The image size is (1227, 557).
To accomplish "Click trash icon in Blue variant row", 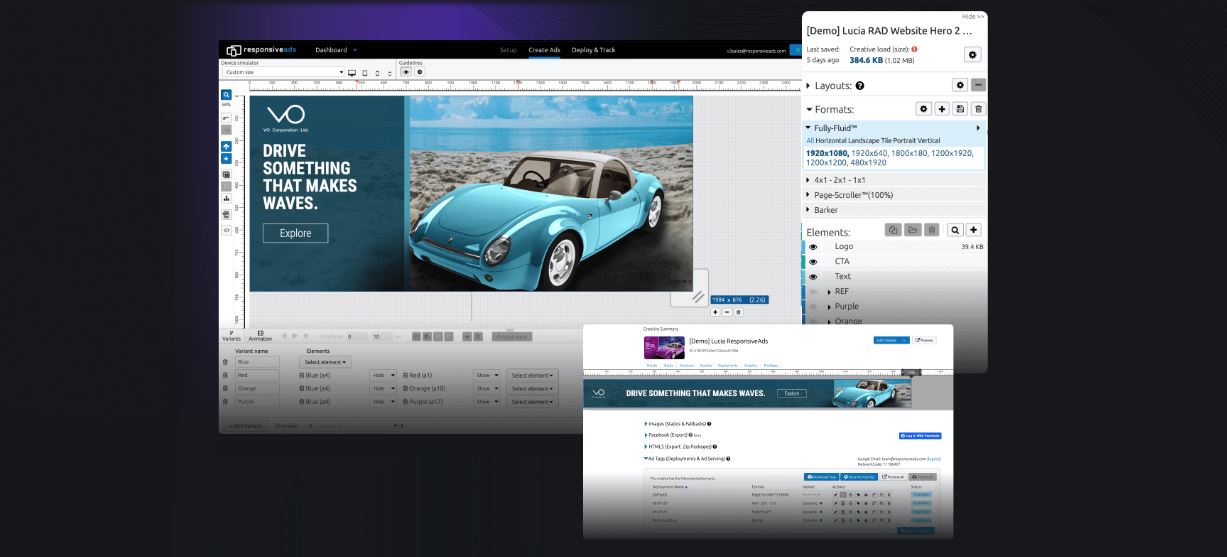I will [226, 361].
